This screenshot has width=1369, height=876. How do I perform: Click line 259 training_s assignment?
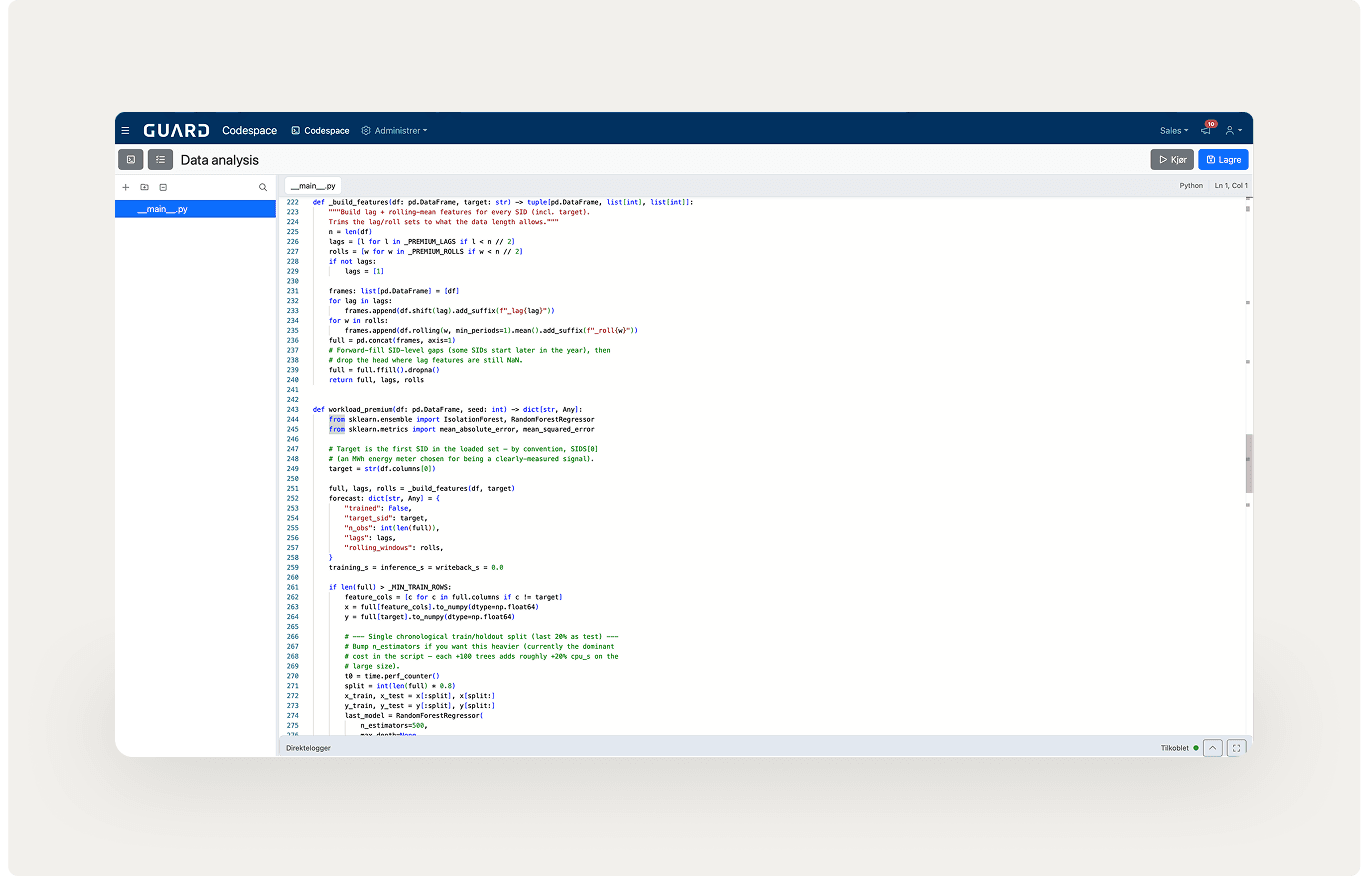point(416,567)
